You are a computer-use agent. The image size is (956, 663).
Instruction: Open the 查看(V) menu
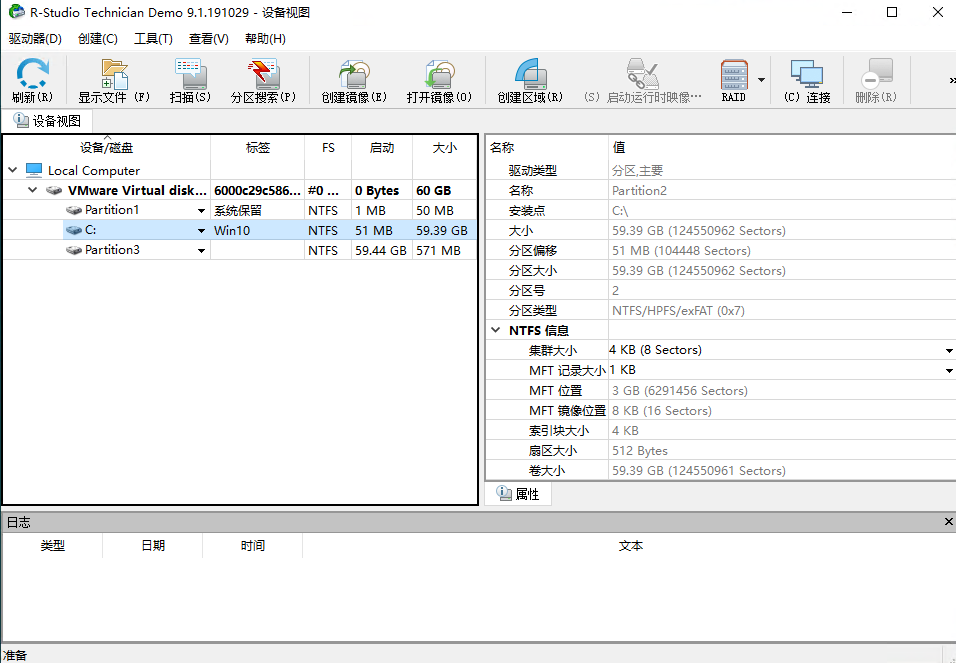(x=209, y=38)
